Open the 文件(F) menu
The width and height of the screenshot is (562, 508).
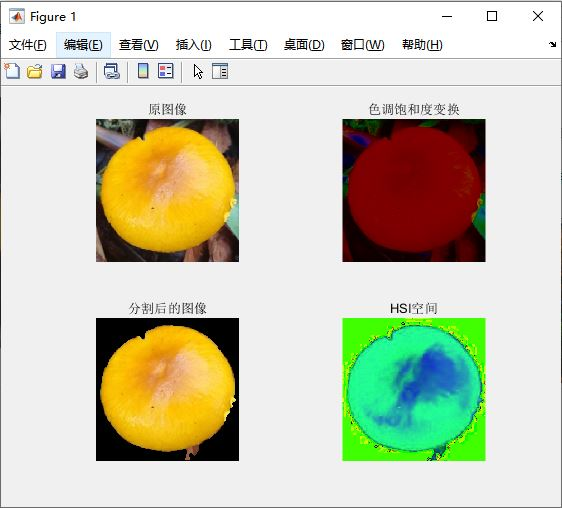28,45
